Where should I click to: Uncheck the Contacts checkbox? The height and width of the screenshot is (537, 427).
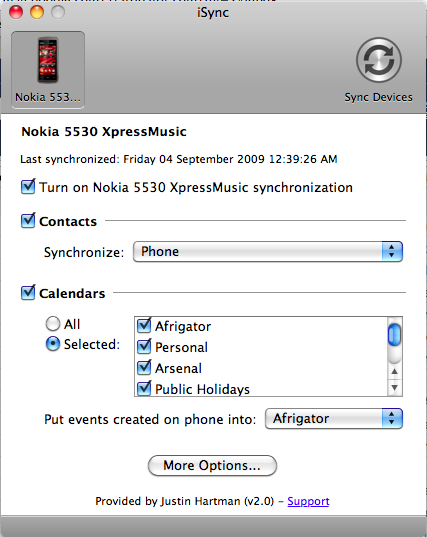[28, 221]
